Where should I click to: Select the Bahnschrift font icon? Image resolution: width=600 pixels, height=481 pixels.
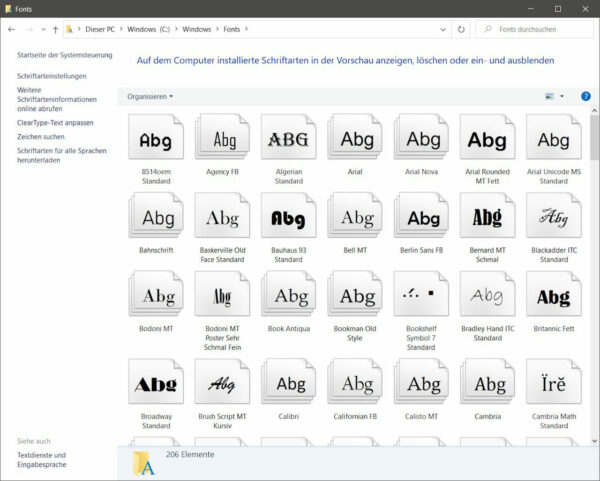coord(156,215)
